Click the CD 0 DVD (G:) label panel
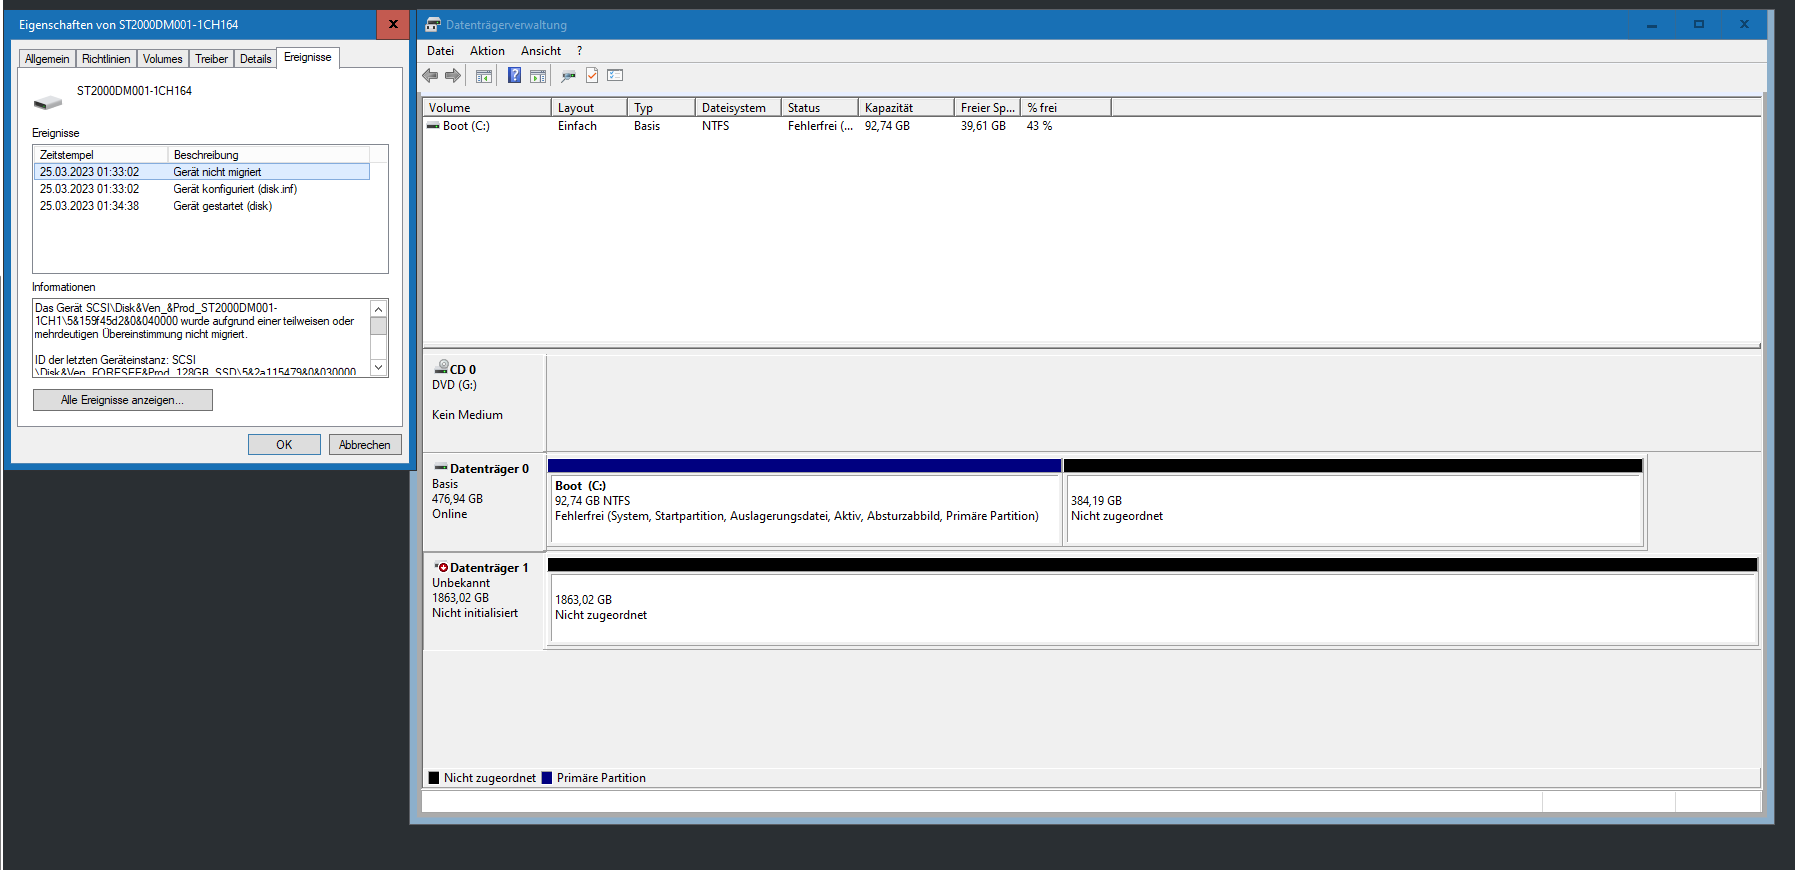The height and width of the screenshot is (870, 1795). click(484, 402)
